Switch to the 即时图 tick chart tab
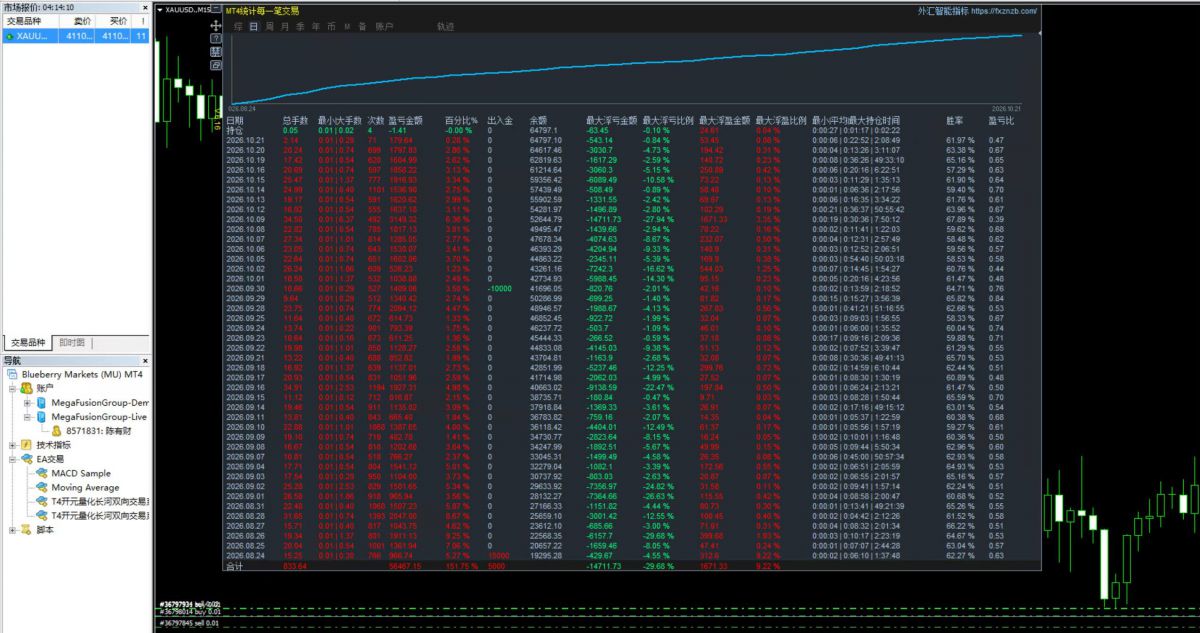 72,342
